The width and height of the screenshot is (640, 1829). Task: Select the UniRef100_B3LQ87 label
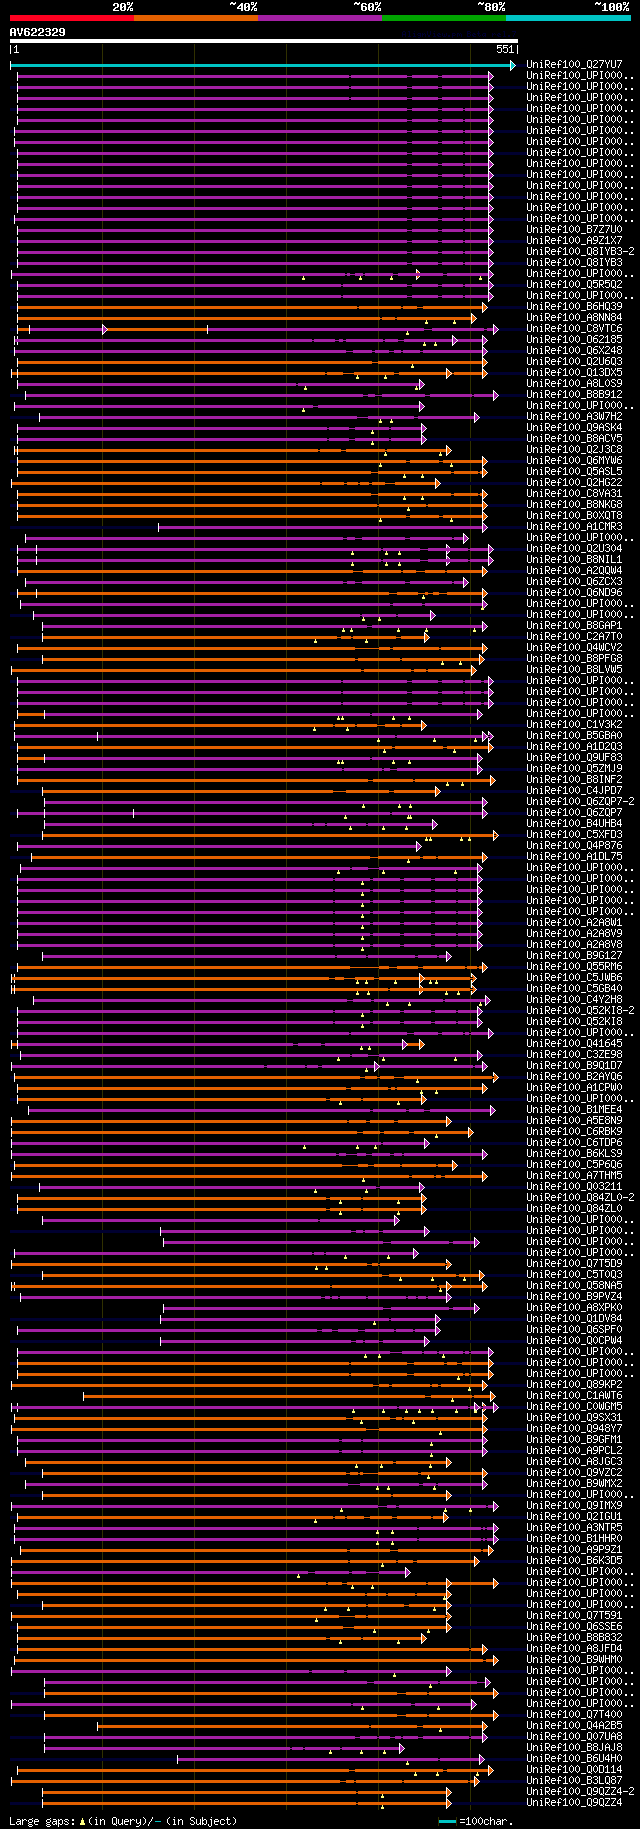point(574,1780)
